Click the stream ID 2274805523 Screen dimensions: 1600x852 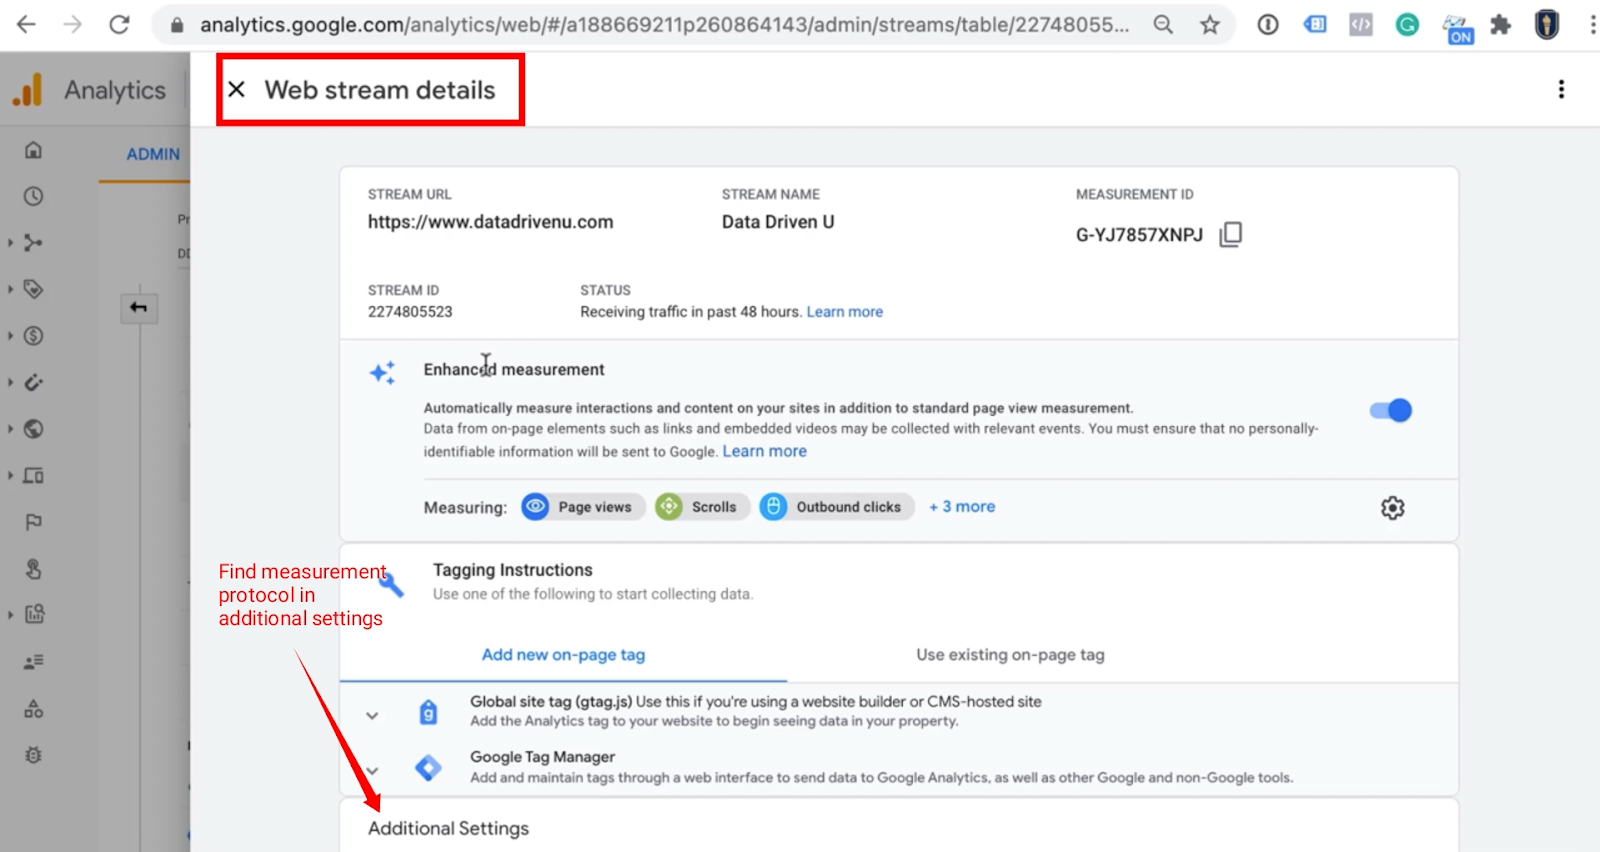click(x=410, y=312)
